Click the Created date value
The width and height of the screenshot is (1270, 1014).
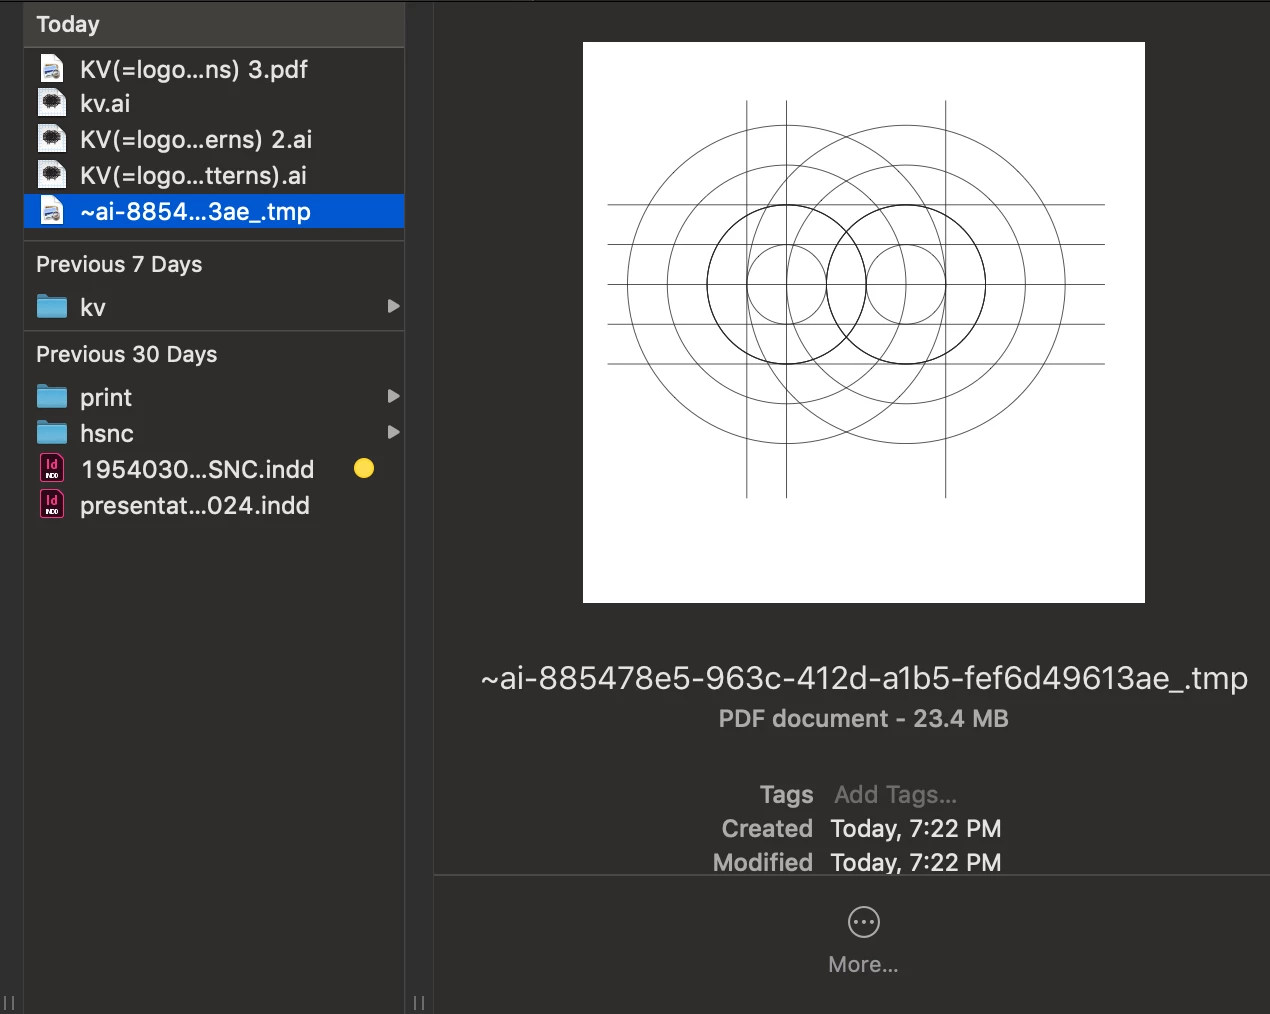(916, 828)
